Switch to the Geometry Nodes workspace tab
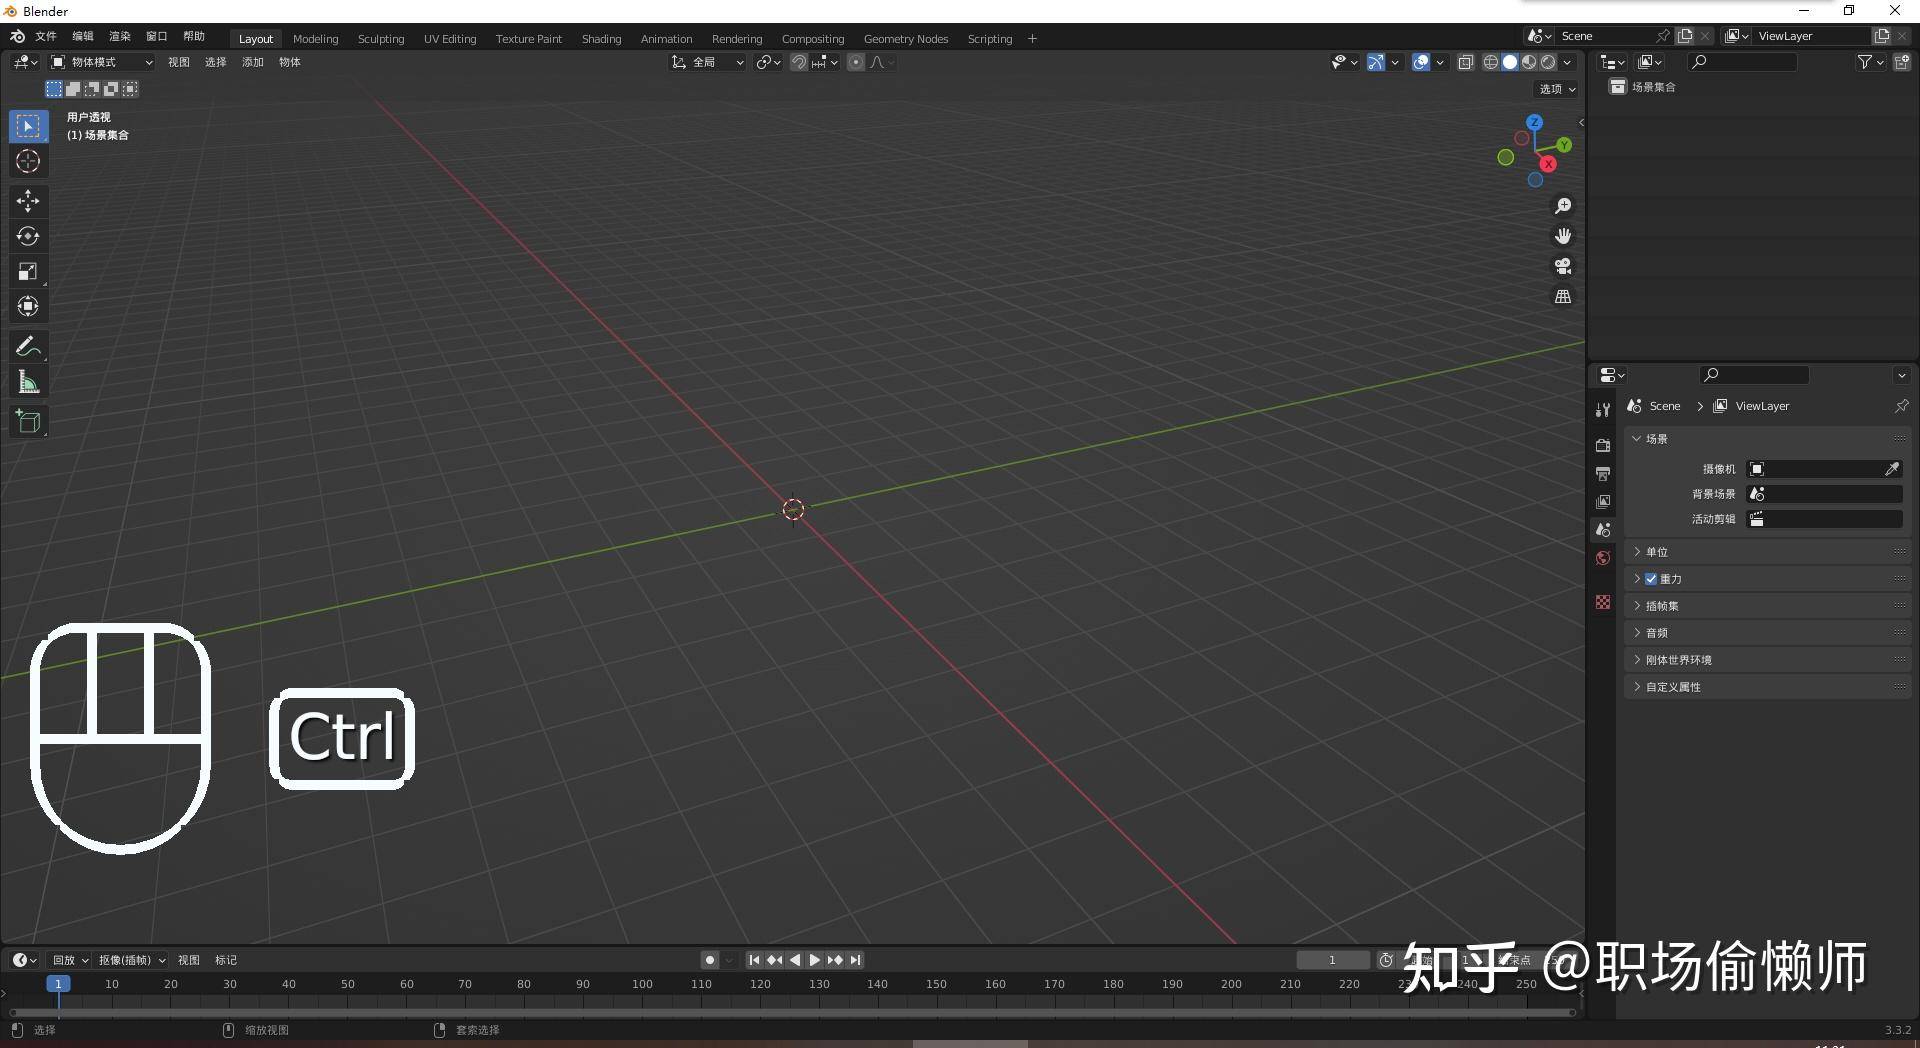The image size is (1920, 1048). click(x=906, y=39)
